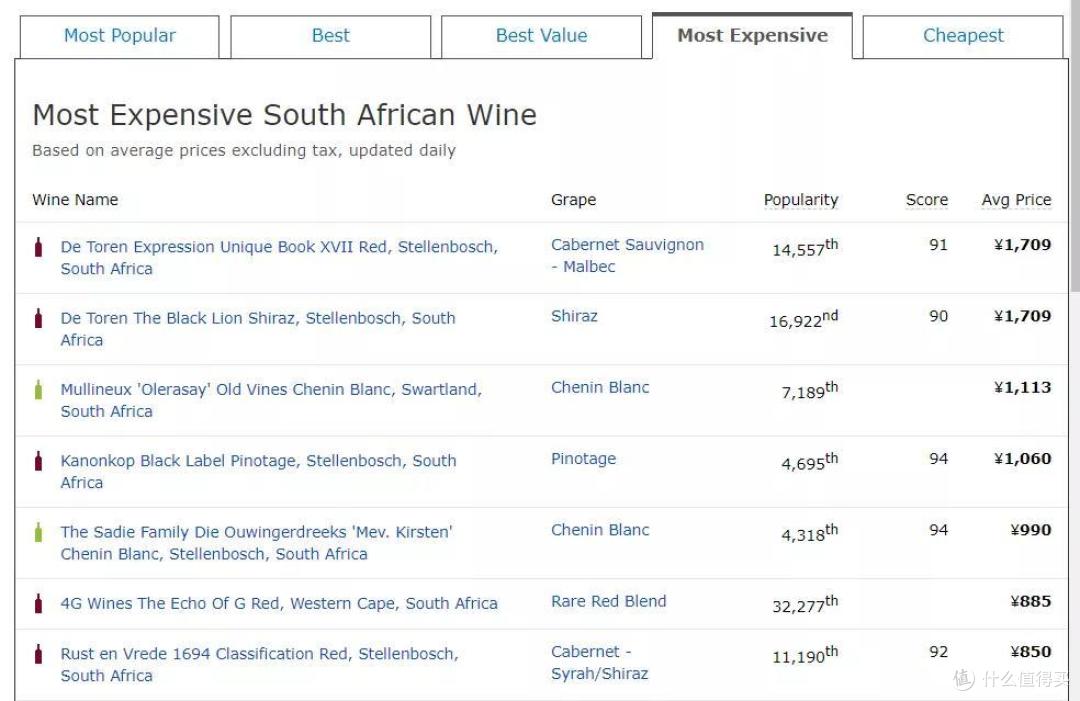Click the red bottle icon beside Rust en Vrede

pos(39,654)
